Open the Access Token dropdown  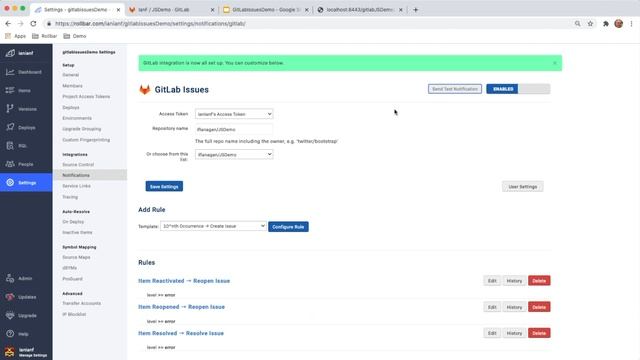[234, 114]
